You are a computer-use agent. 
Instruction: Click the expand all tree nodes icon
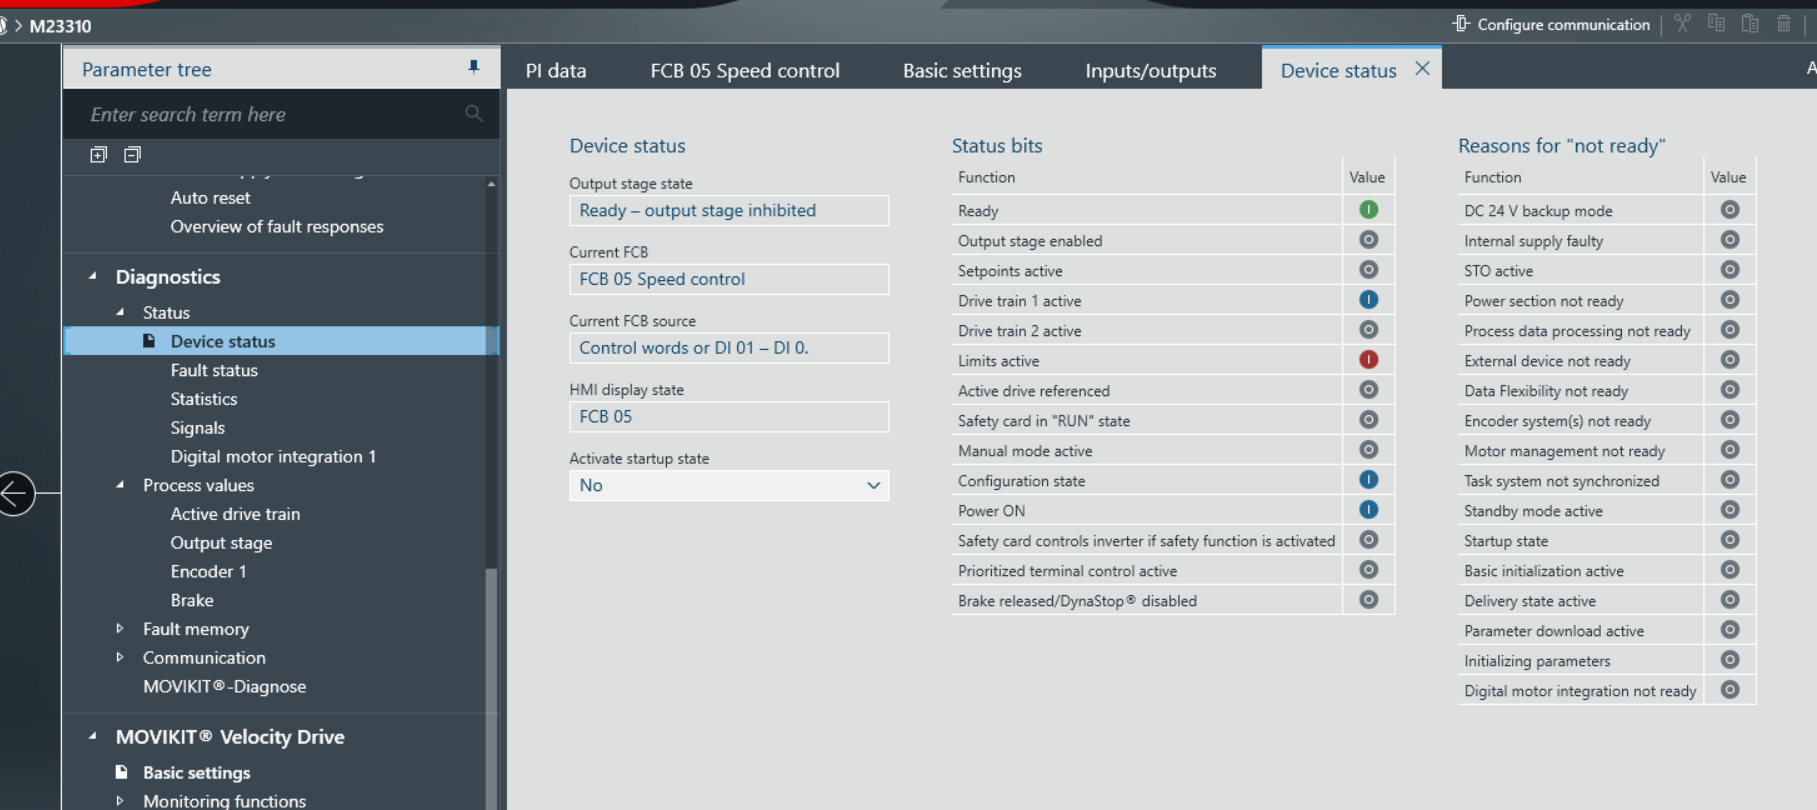click(x=98, y=154)
